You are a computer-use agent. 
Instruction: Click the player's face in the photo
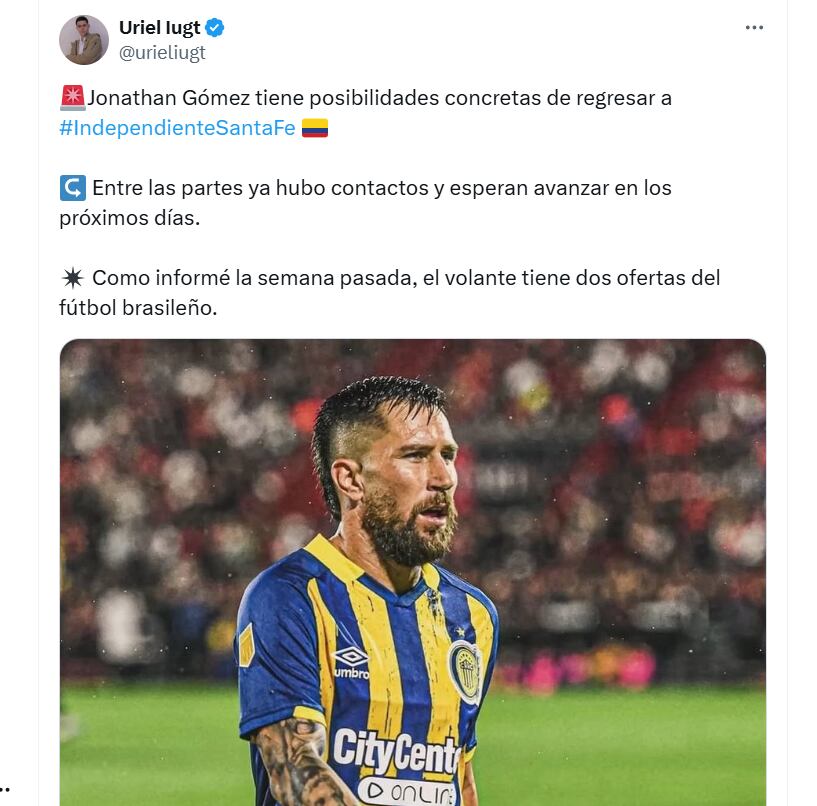414,475
